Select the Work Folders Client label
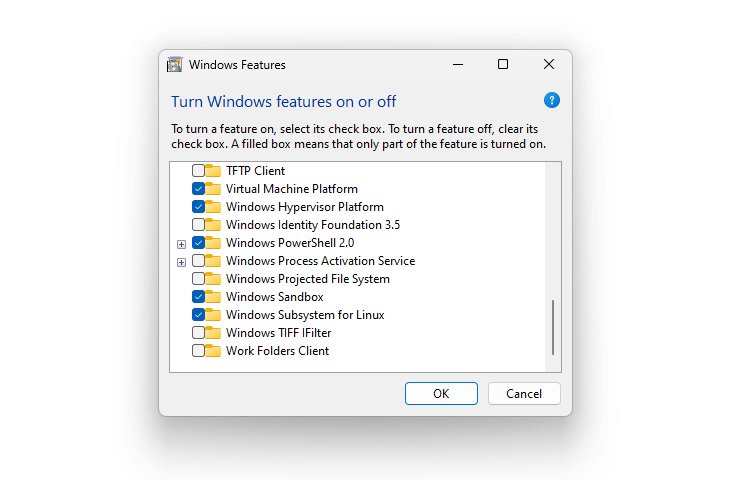 coord(278,351)
